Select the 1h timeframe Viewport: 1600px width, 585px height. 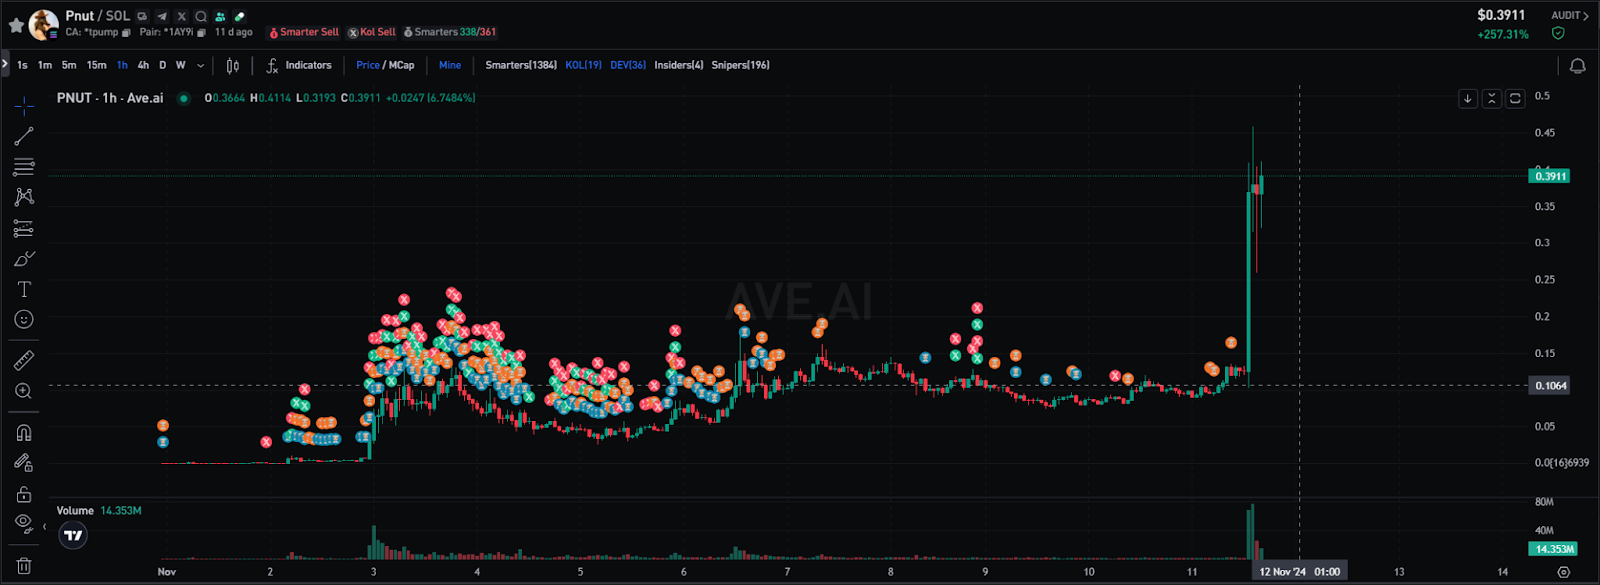tap(122, 65)
